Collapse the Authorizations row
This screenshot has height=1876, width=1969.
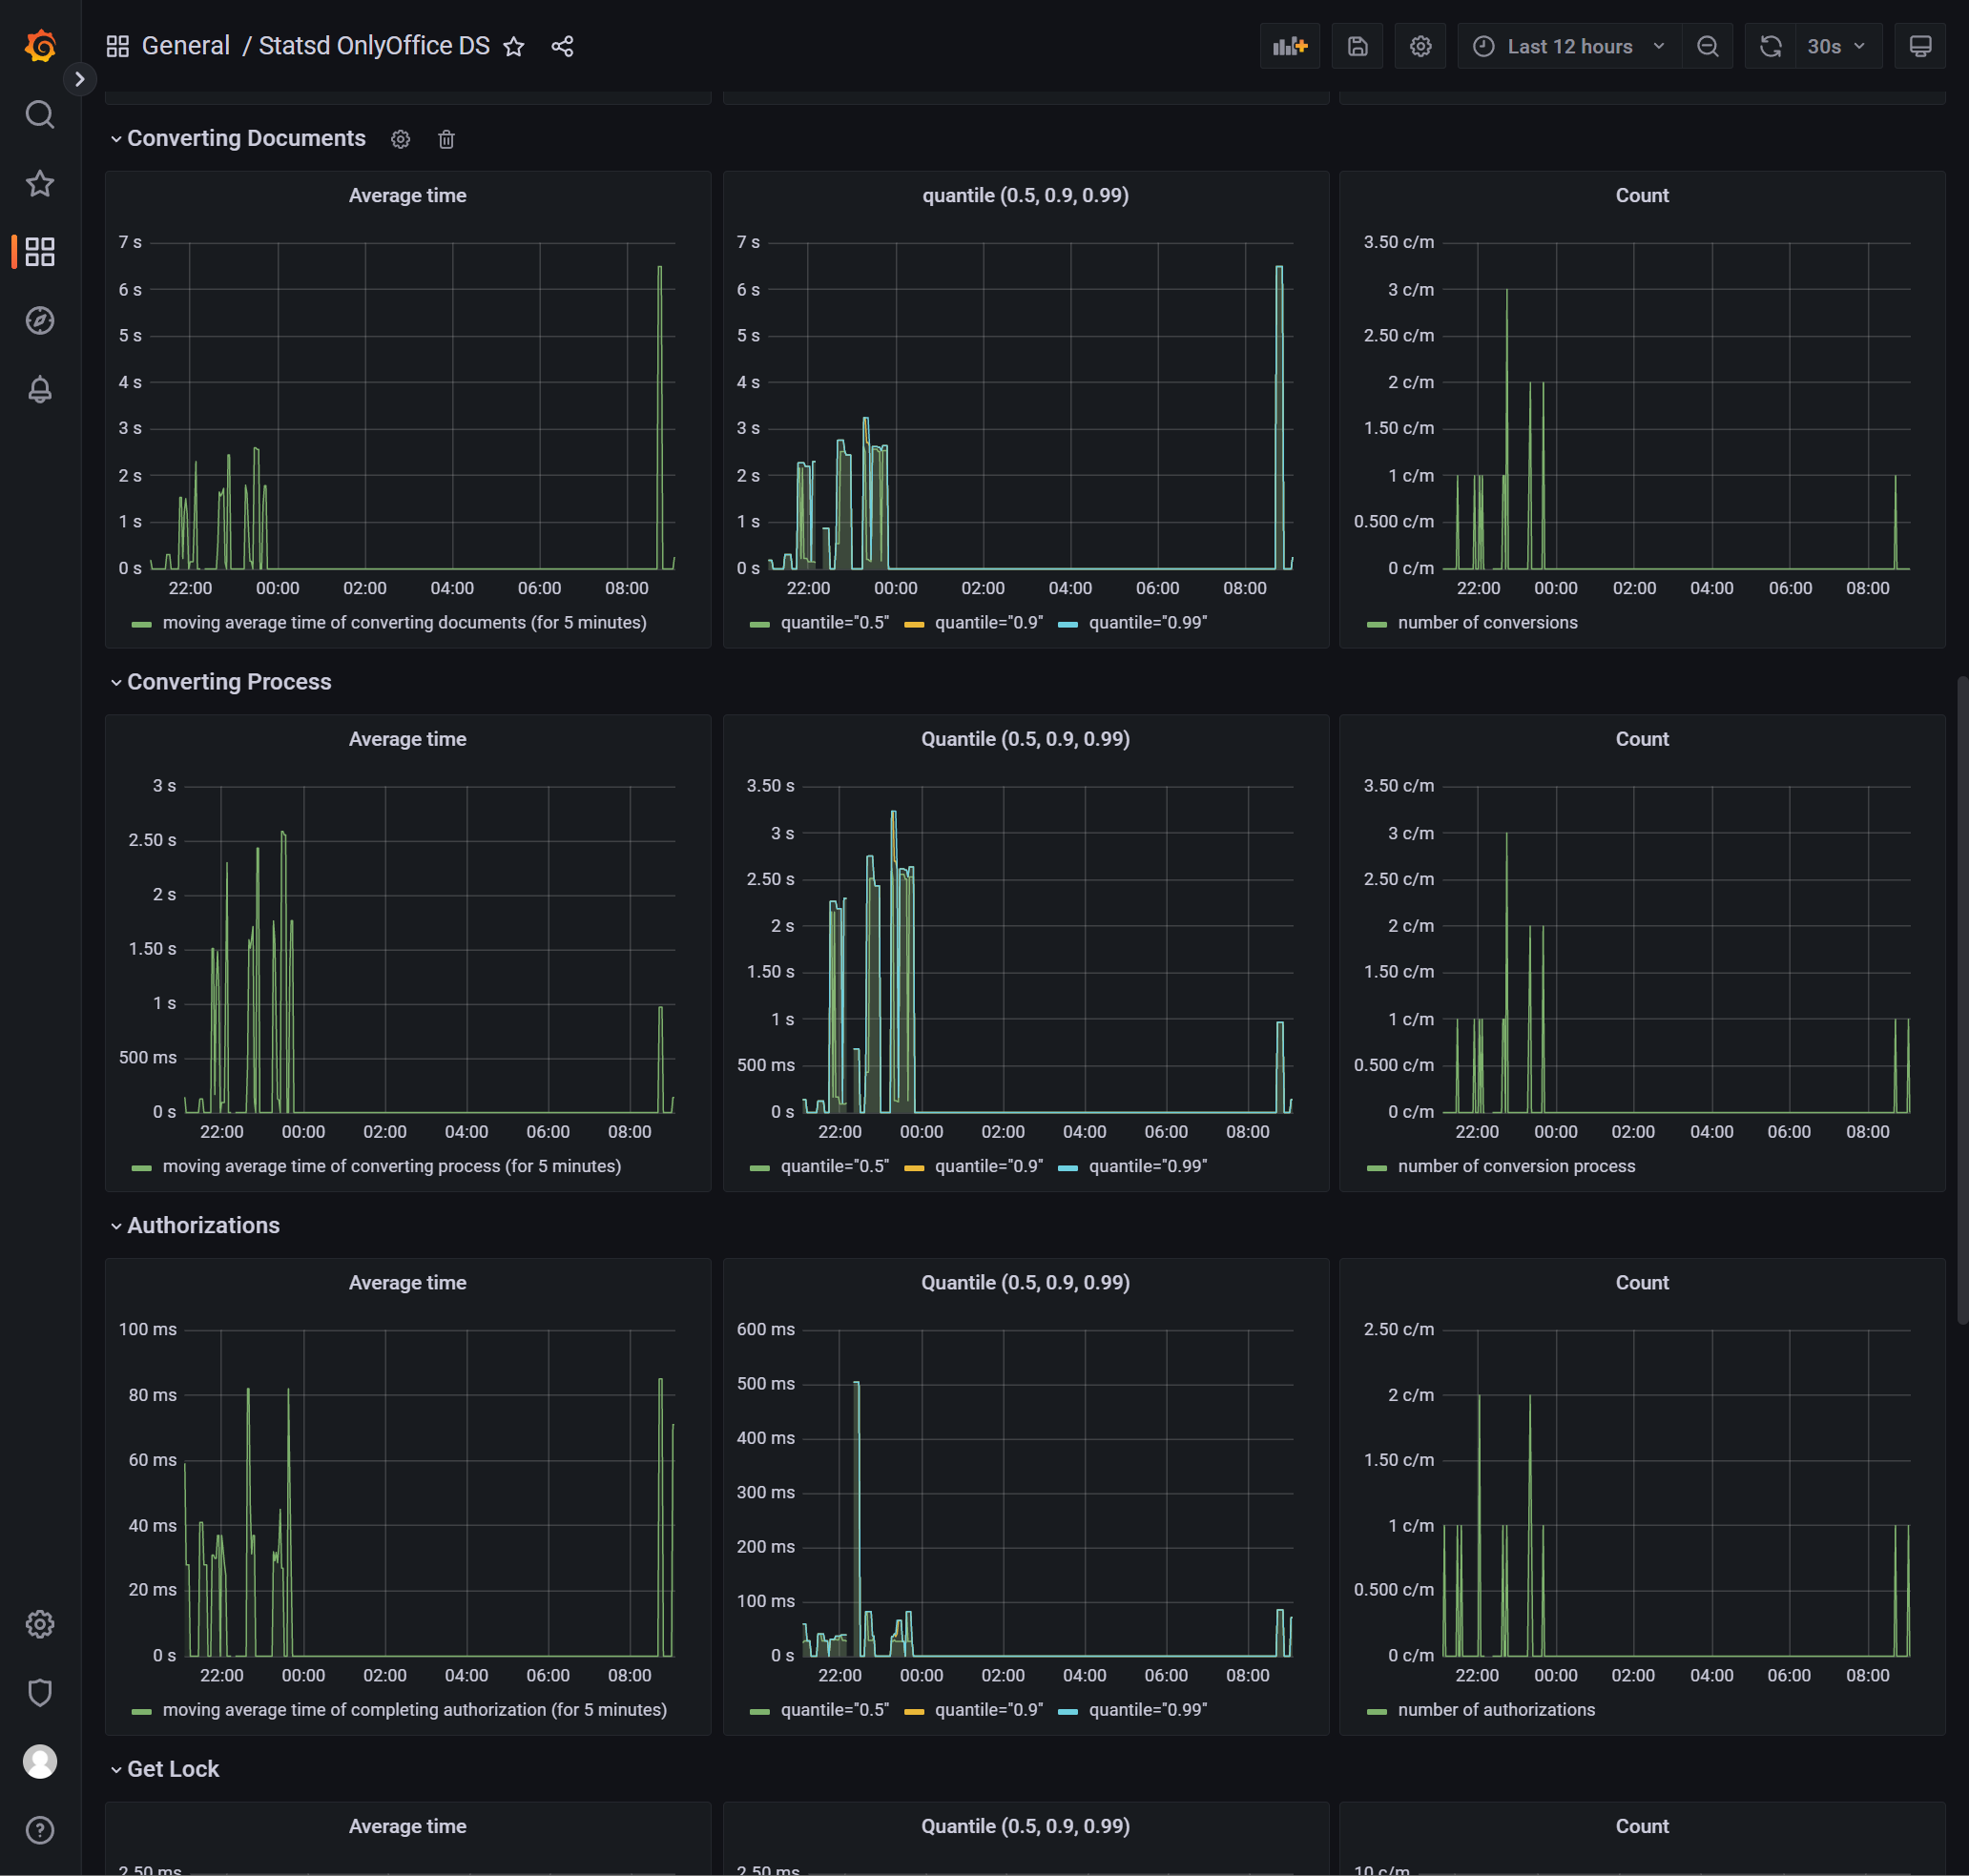203,1225
